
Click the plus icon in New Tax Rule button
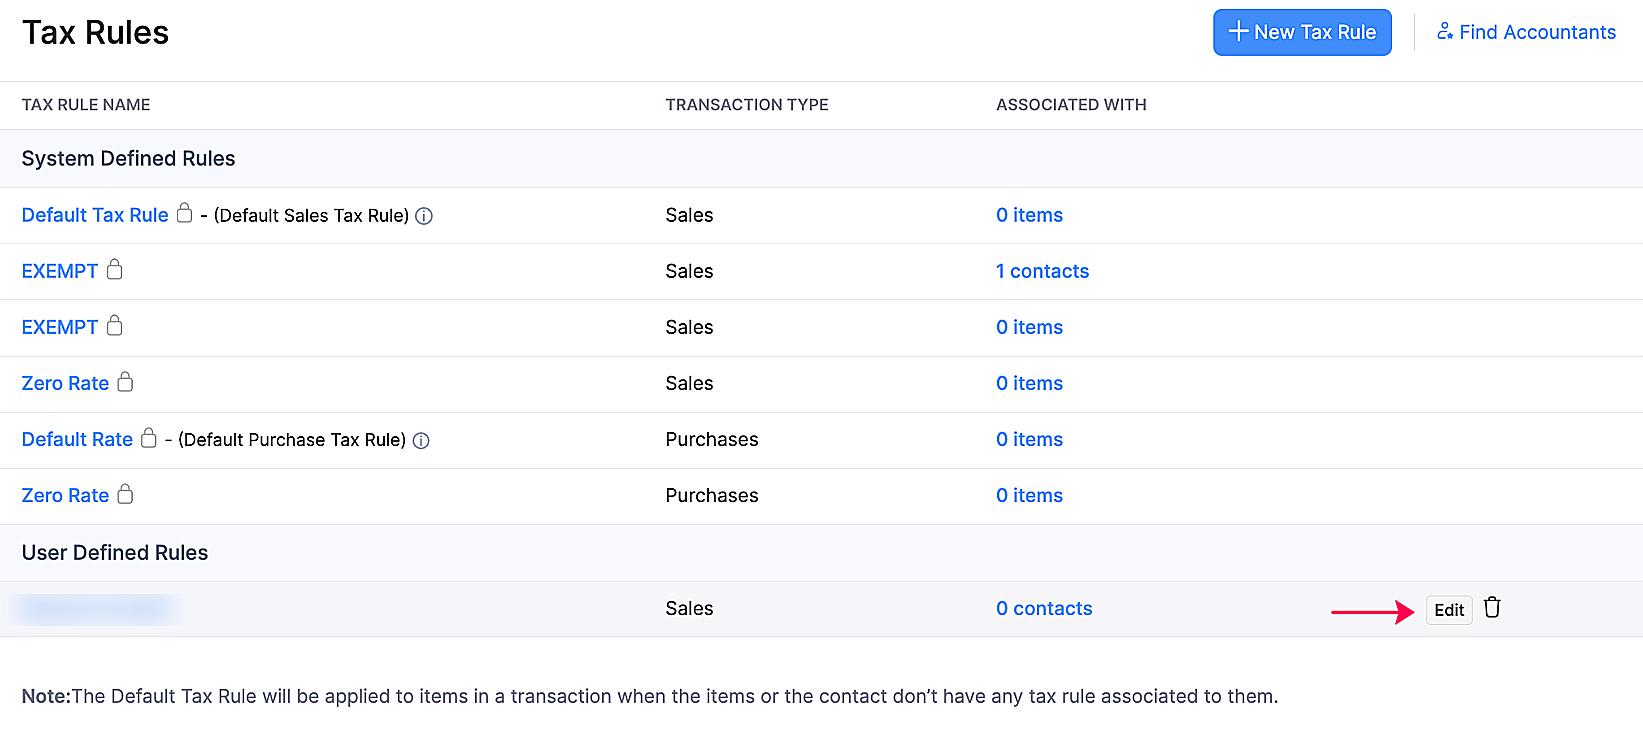tap(1238, 32)
